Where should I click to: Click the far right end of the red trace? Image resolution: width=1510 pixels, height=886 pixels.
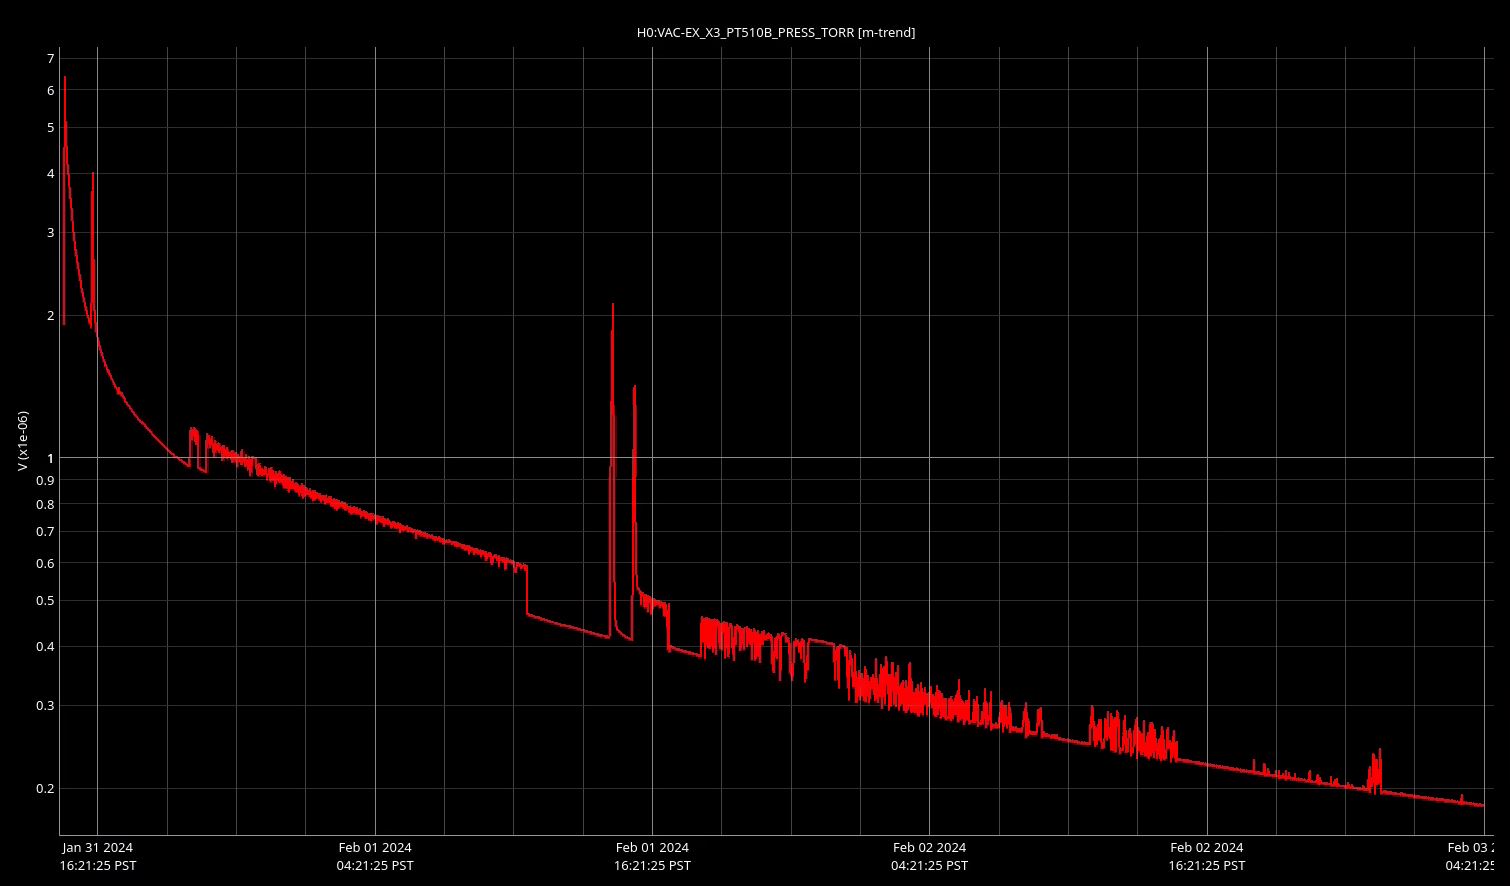coord(1482,805)
